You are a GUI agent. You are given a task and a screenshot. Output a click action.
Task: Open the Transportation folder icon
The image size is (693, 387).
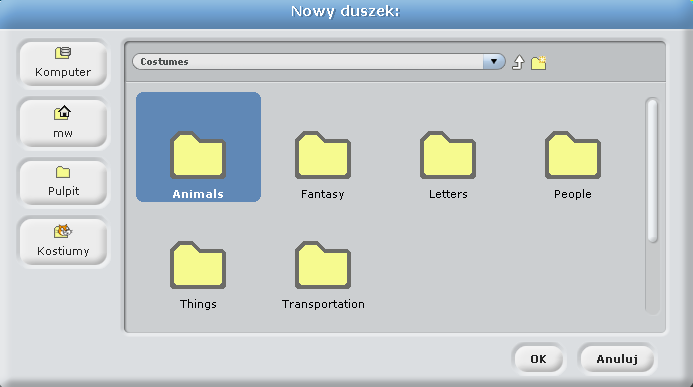[x=323, y=265]
